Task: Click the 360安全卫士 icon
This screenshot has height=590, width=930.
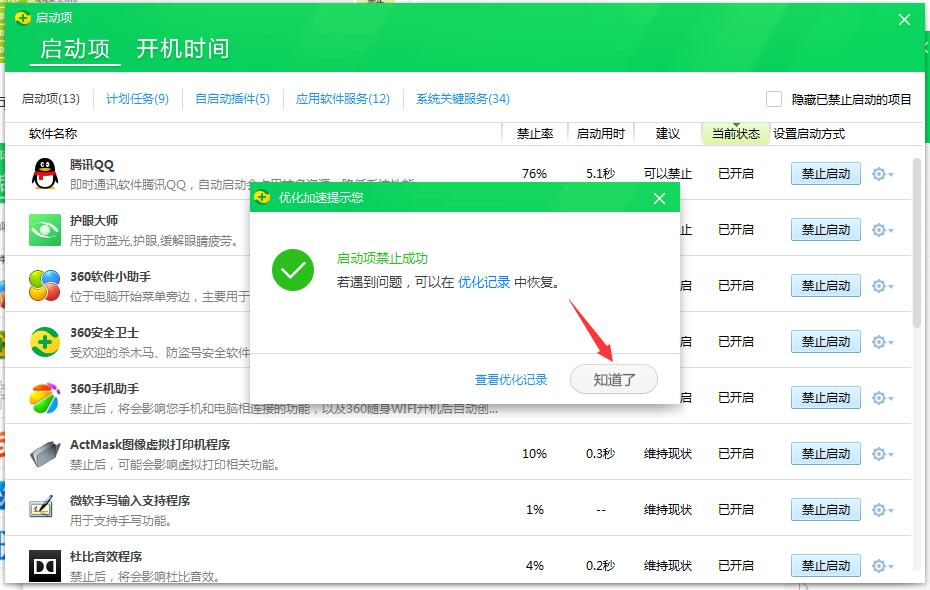Action: [x=45, y=342]
